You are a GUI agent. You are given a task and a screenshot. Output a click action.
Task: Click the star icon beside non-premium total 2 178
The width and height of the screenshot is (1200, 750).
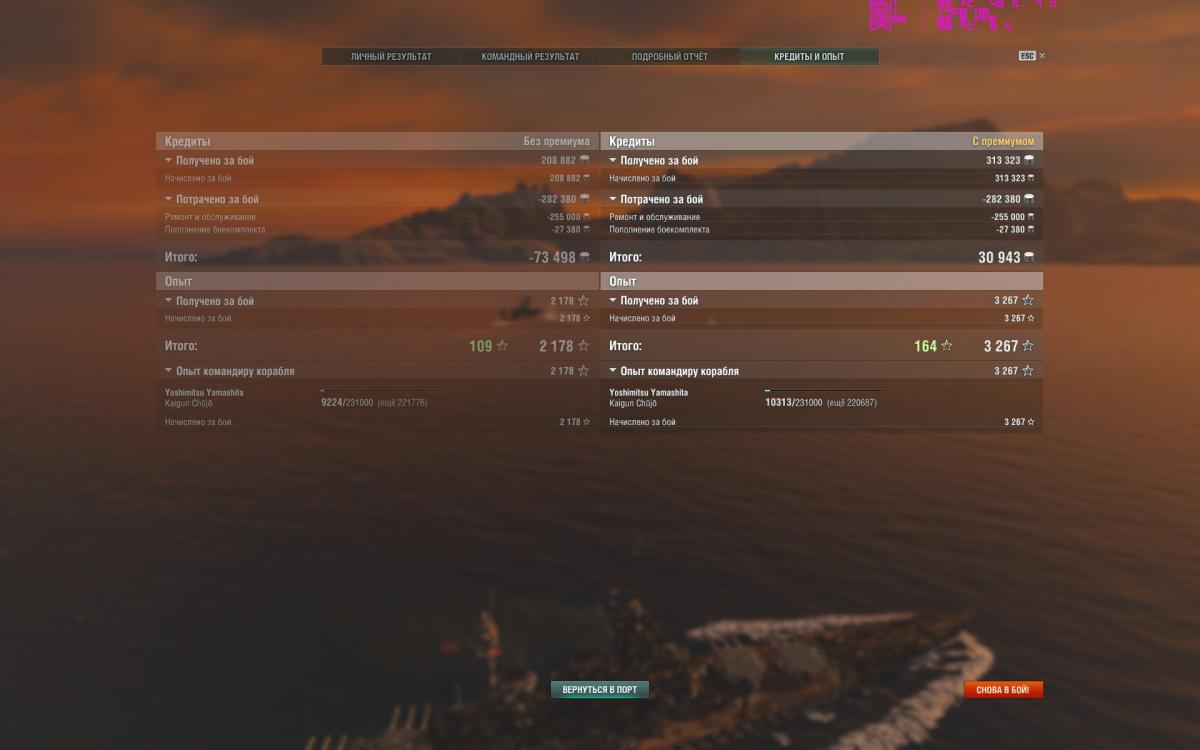584,346
